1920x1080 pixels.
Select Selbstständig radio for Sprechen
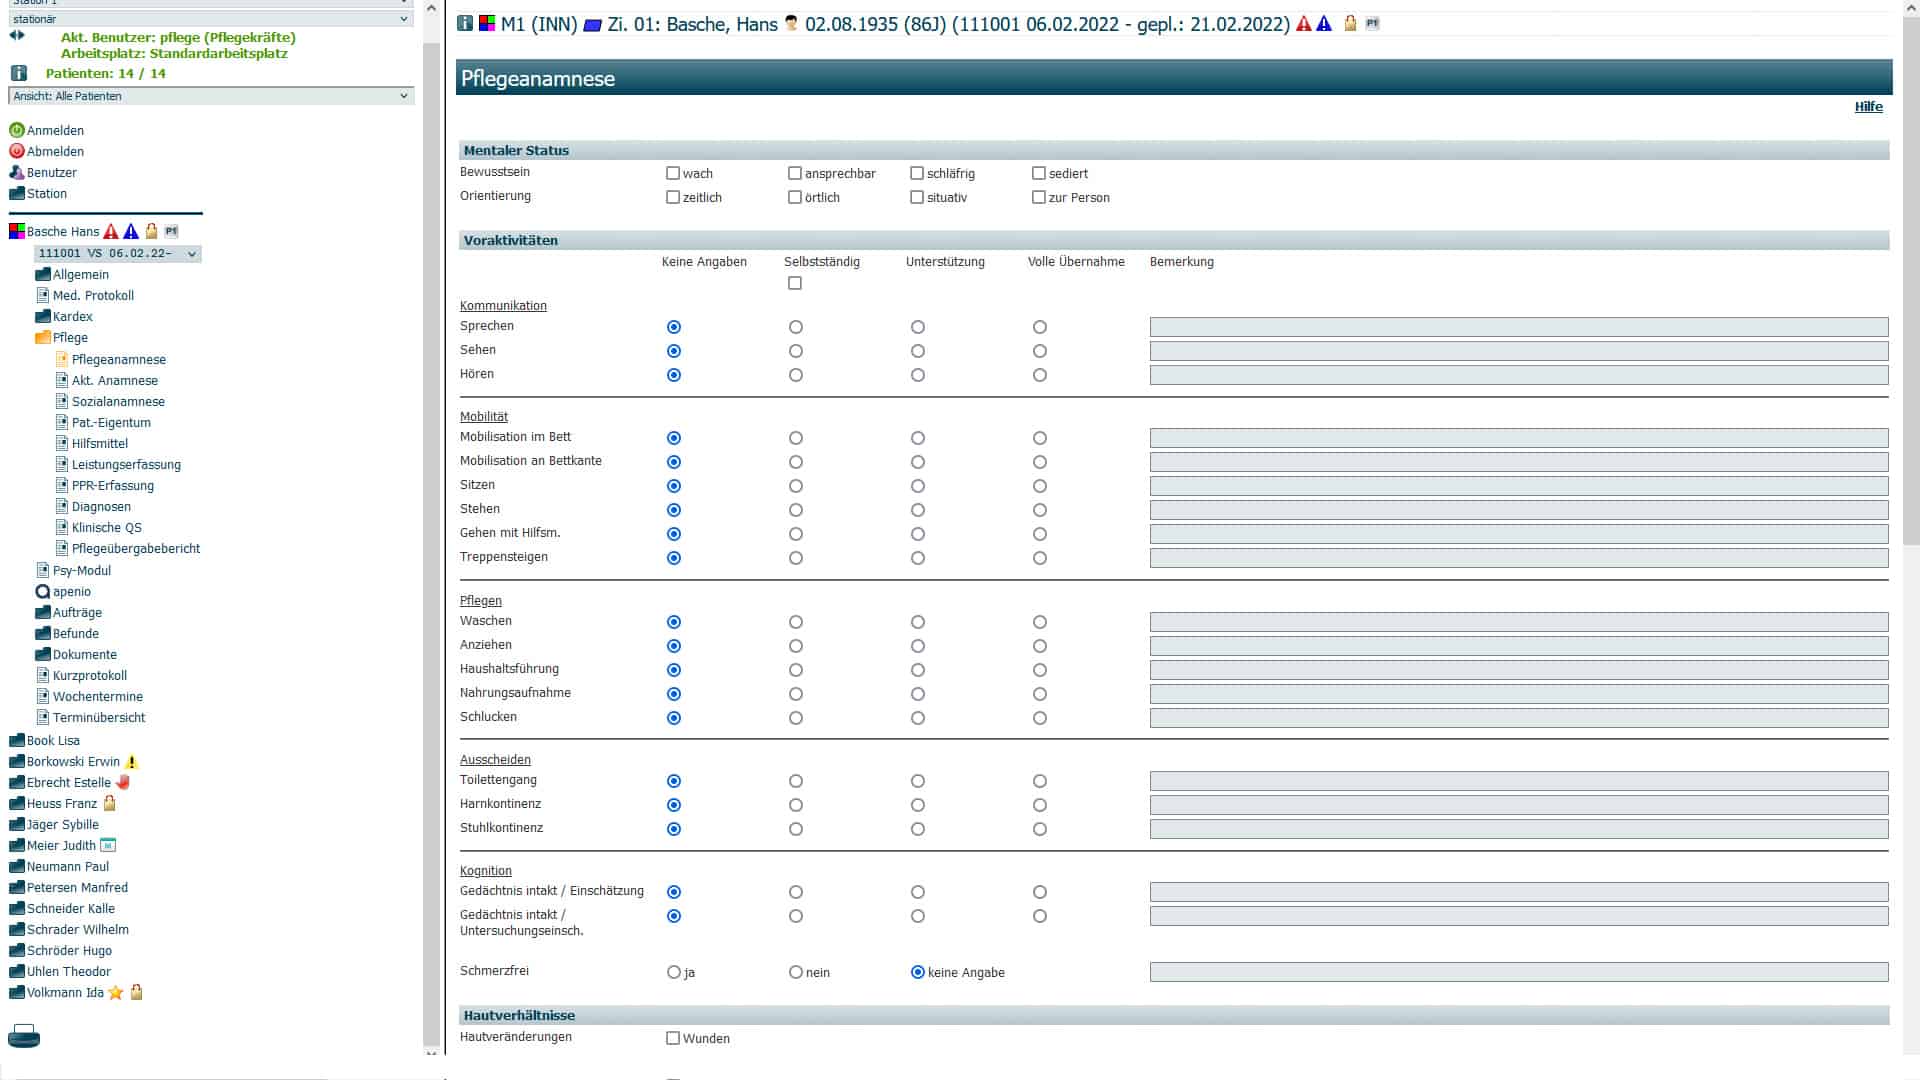pyautogui.click(x=796, y=327)
